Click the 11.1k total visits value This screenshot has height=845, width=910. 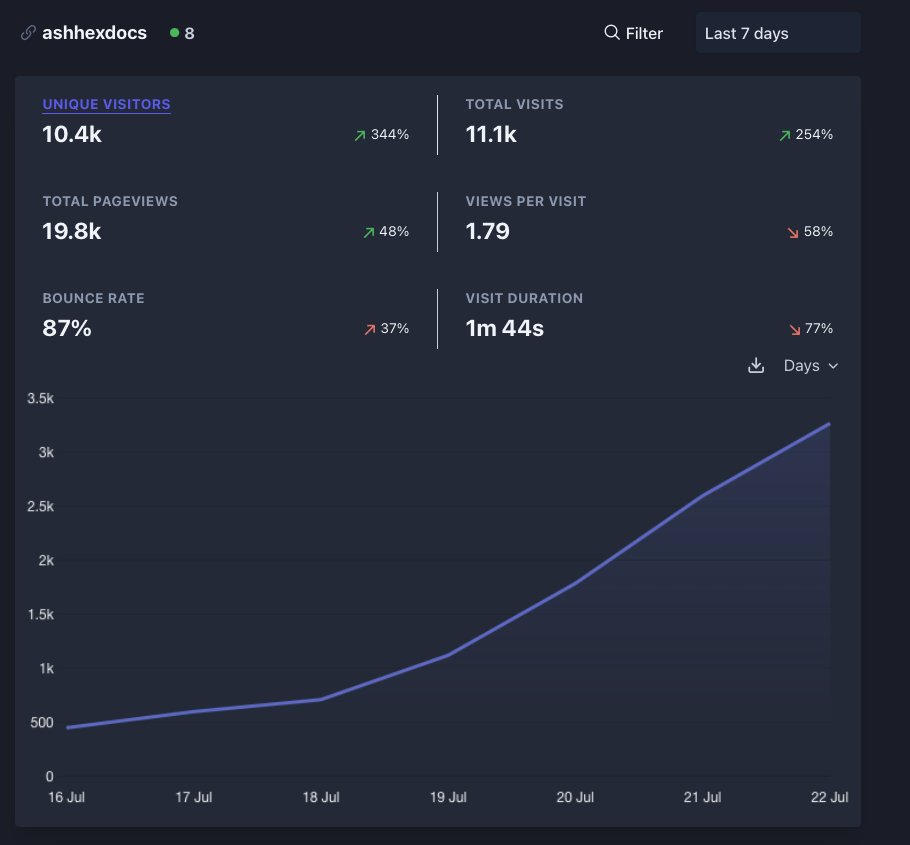coord(491,135)
